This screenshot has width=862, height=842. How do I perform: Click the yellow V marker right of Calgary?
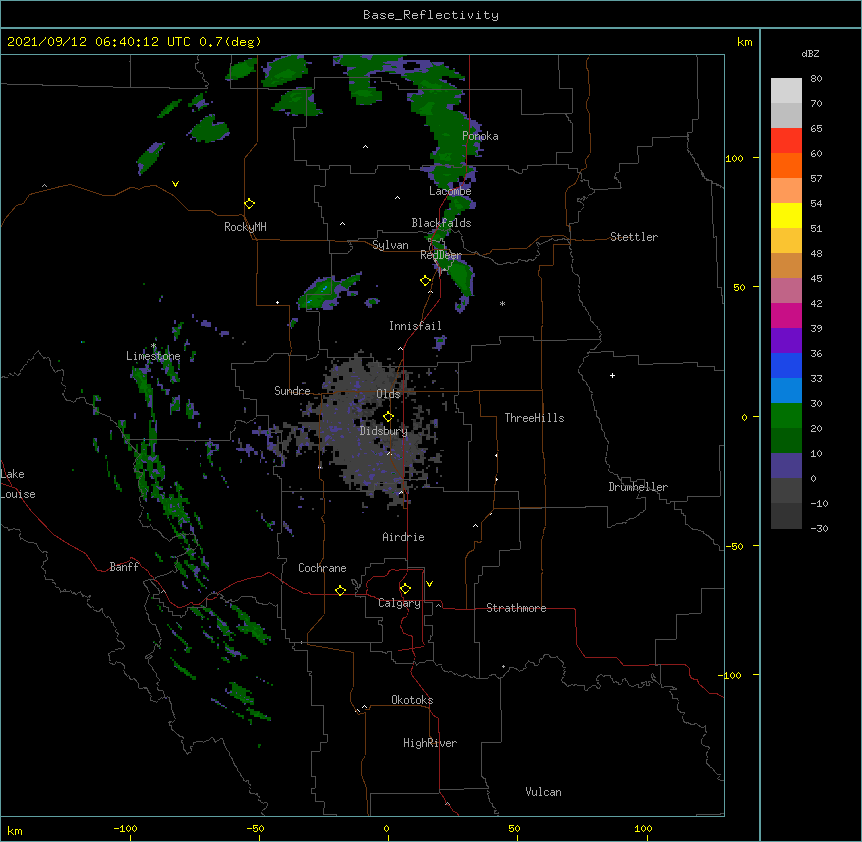(429, 584)
